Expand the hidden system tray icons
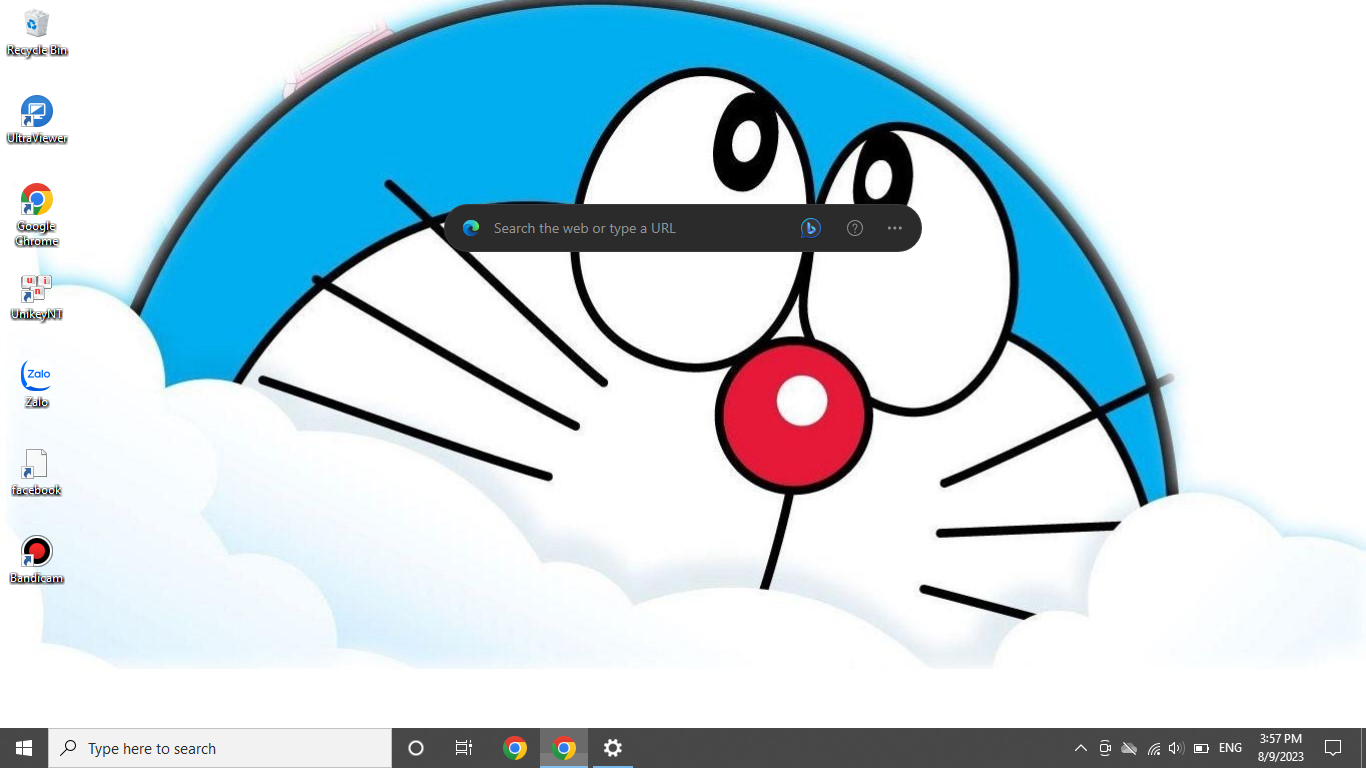Image resolution: width=1366 pixels, height=768 pixels. (x=1081, y=748)
